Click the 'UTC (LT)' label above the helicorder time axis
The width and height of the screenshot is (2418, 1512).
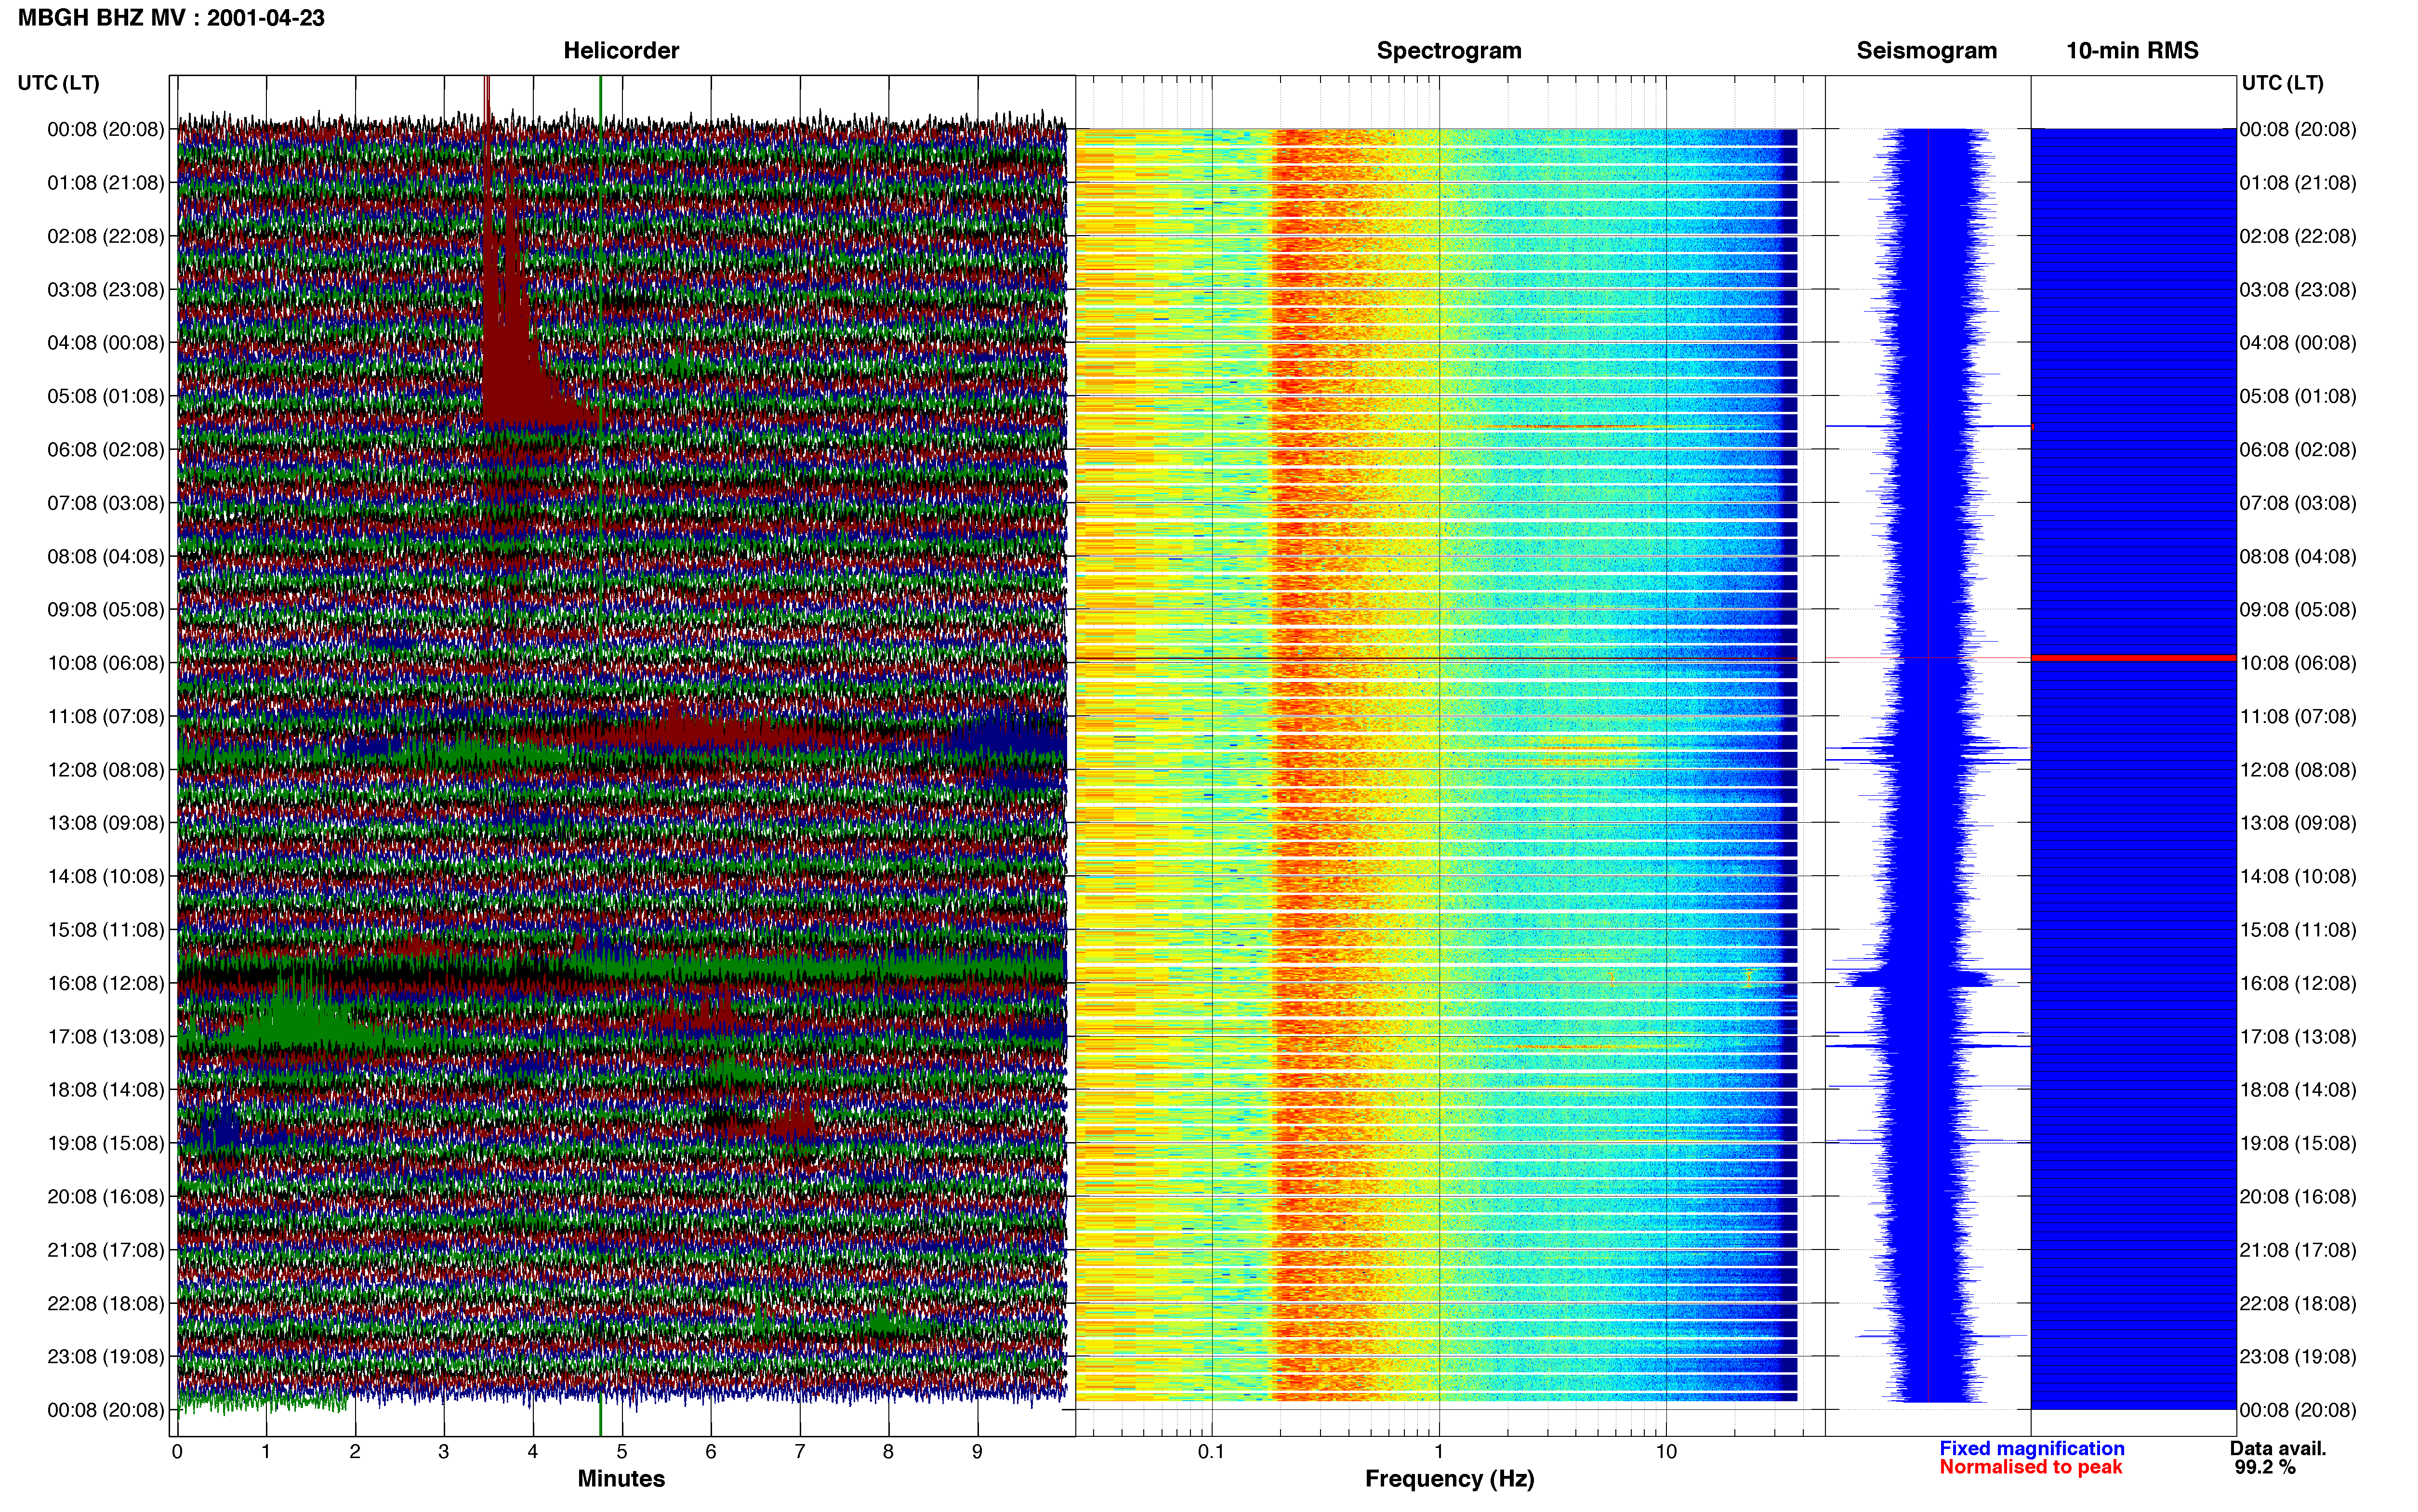point(59,83)
